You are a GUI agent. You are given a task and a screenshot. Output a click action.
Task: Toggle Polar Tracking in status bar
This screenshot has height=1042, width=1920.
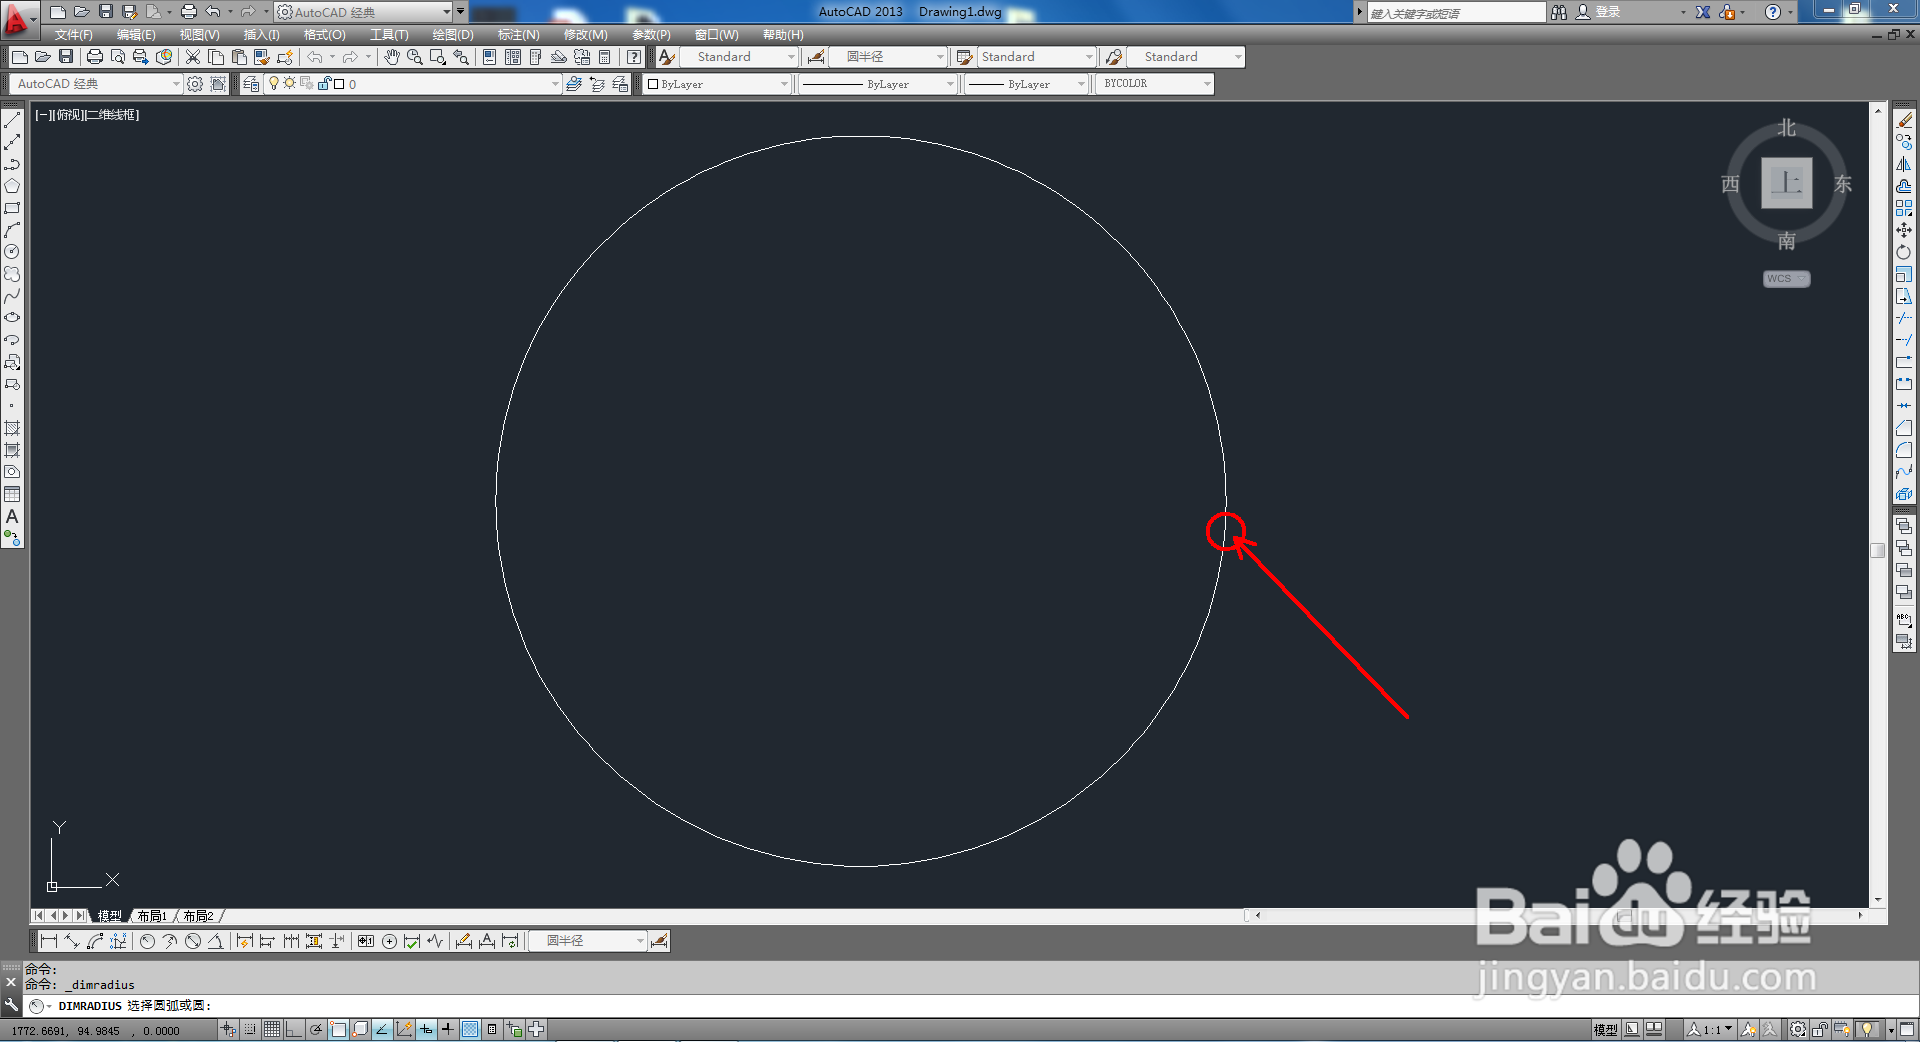316,1029
